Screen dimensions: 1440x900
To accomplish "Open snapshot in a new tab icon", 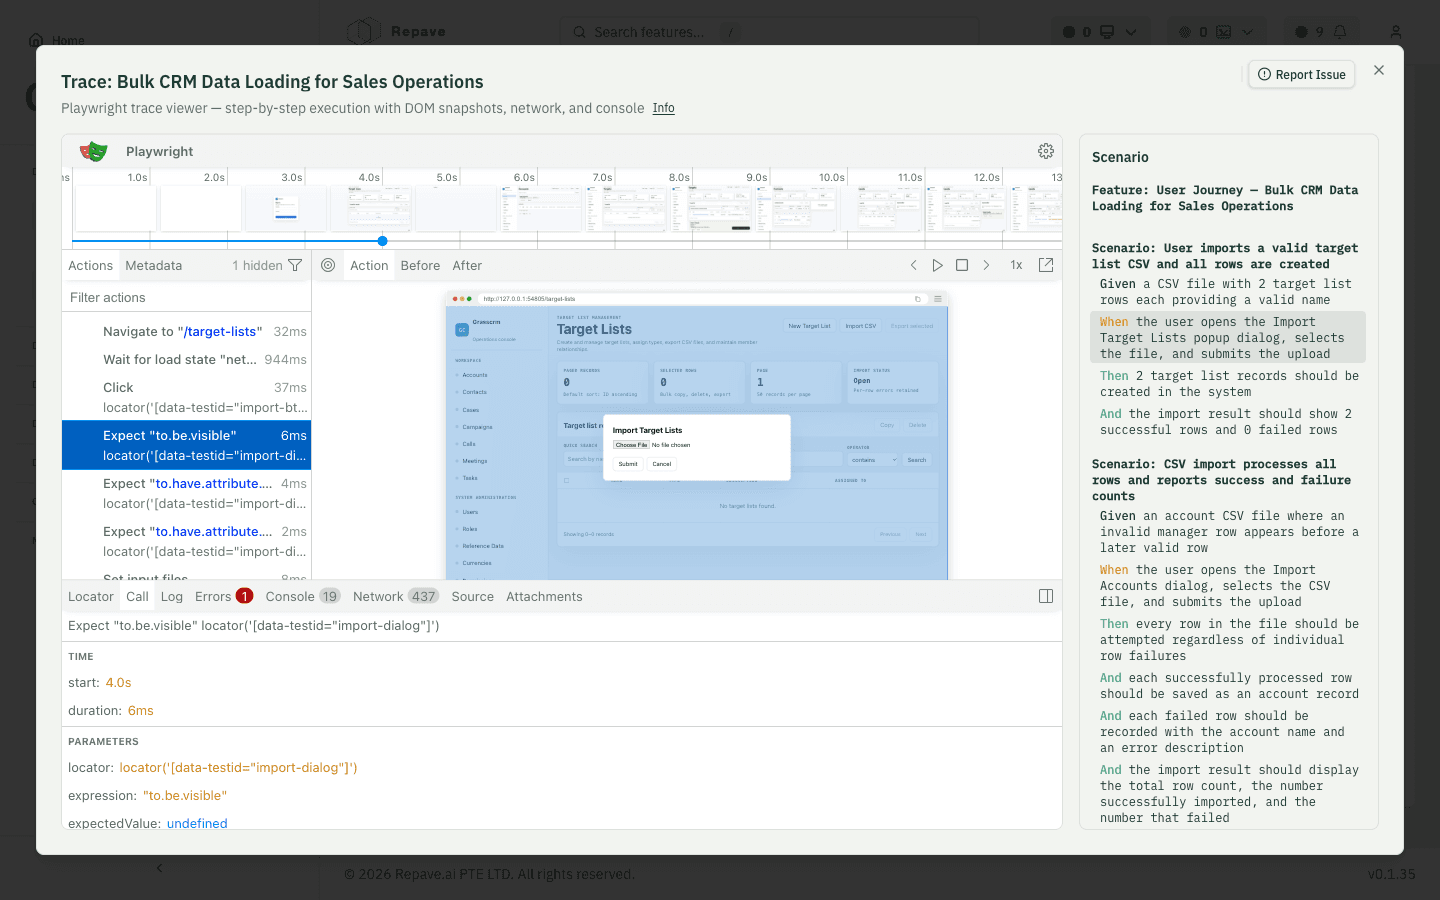I will pos(1046,266).
